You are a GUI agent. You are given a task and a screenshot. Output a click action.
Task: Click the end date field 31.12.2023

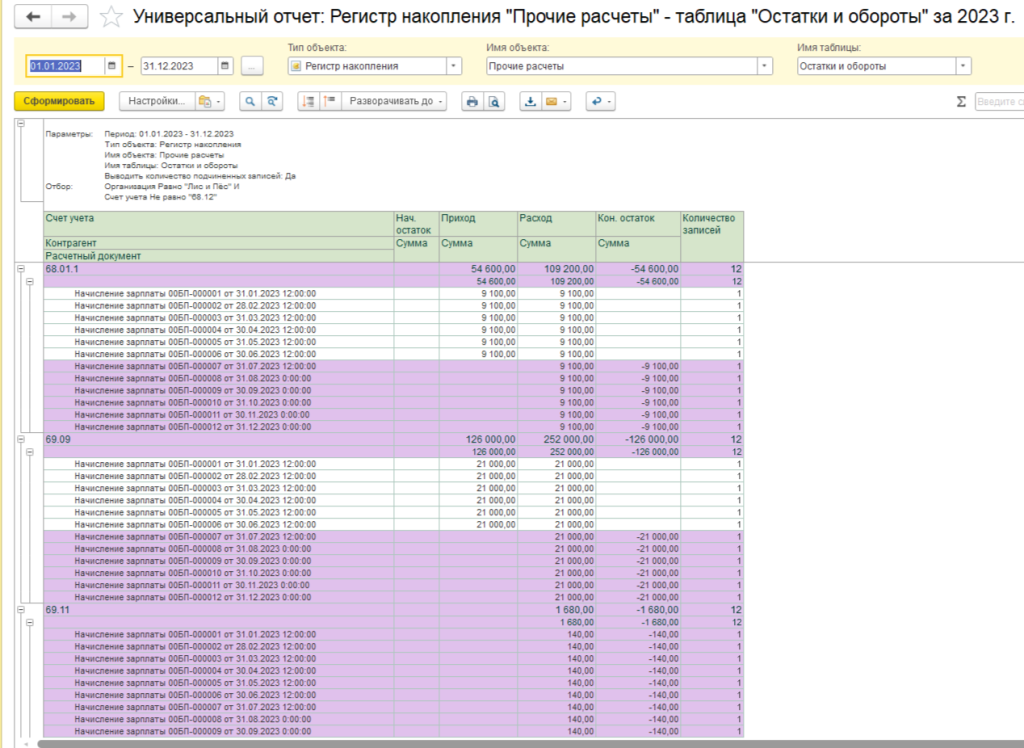click(179, 66)
